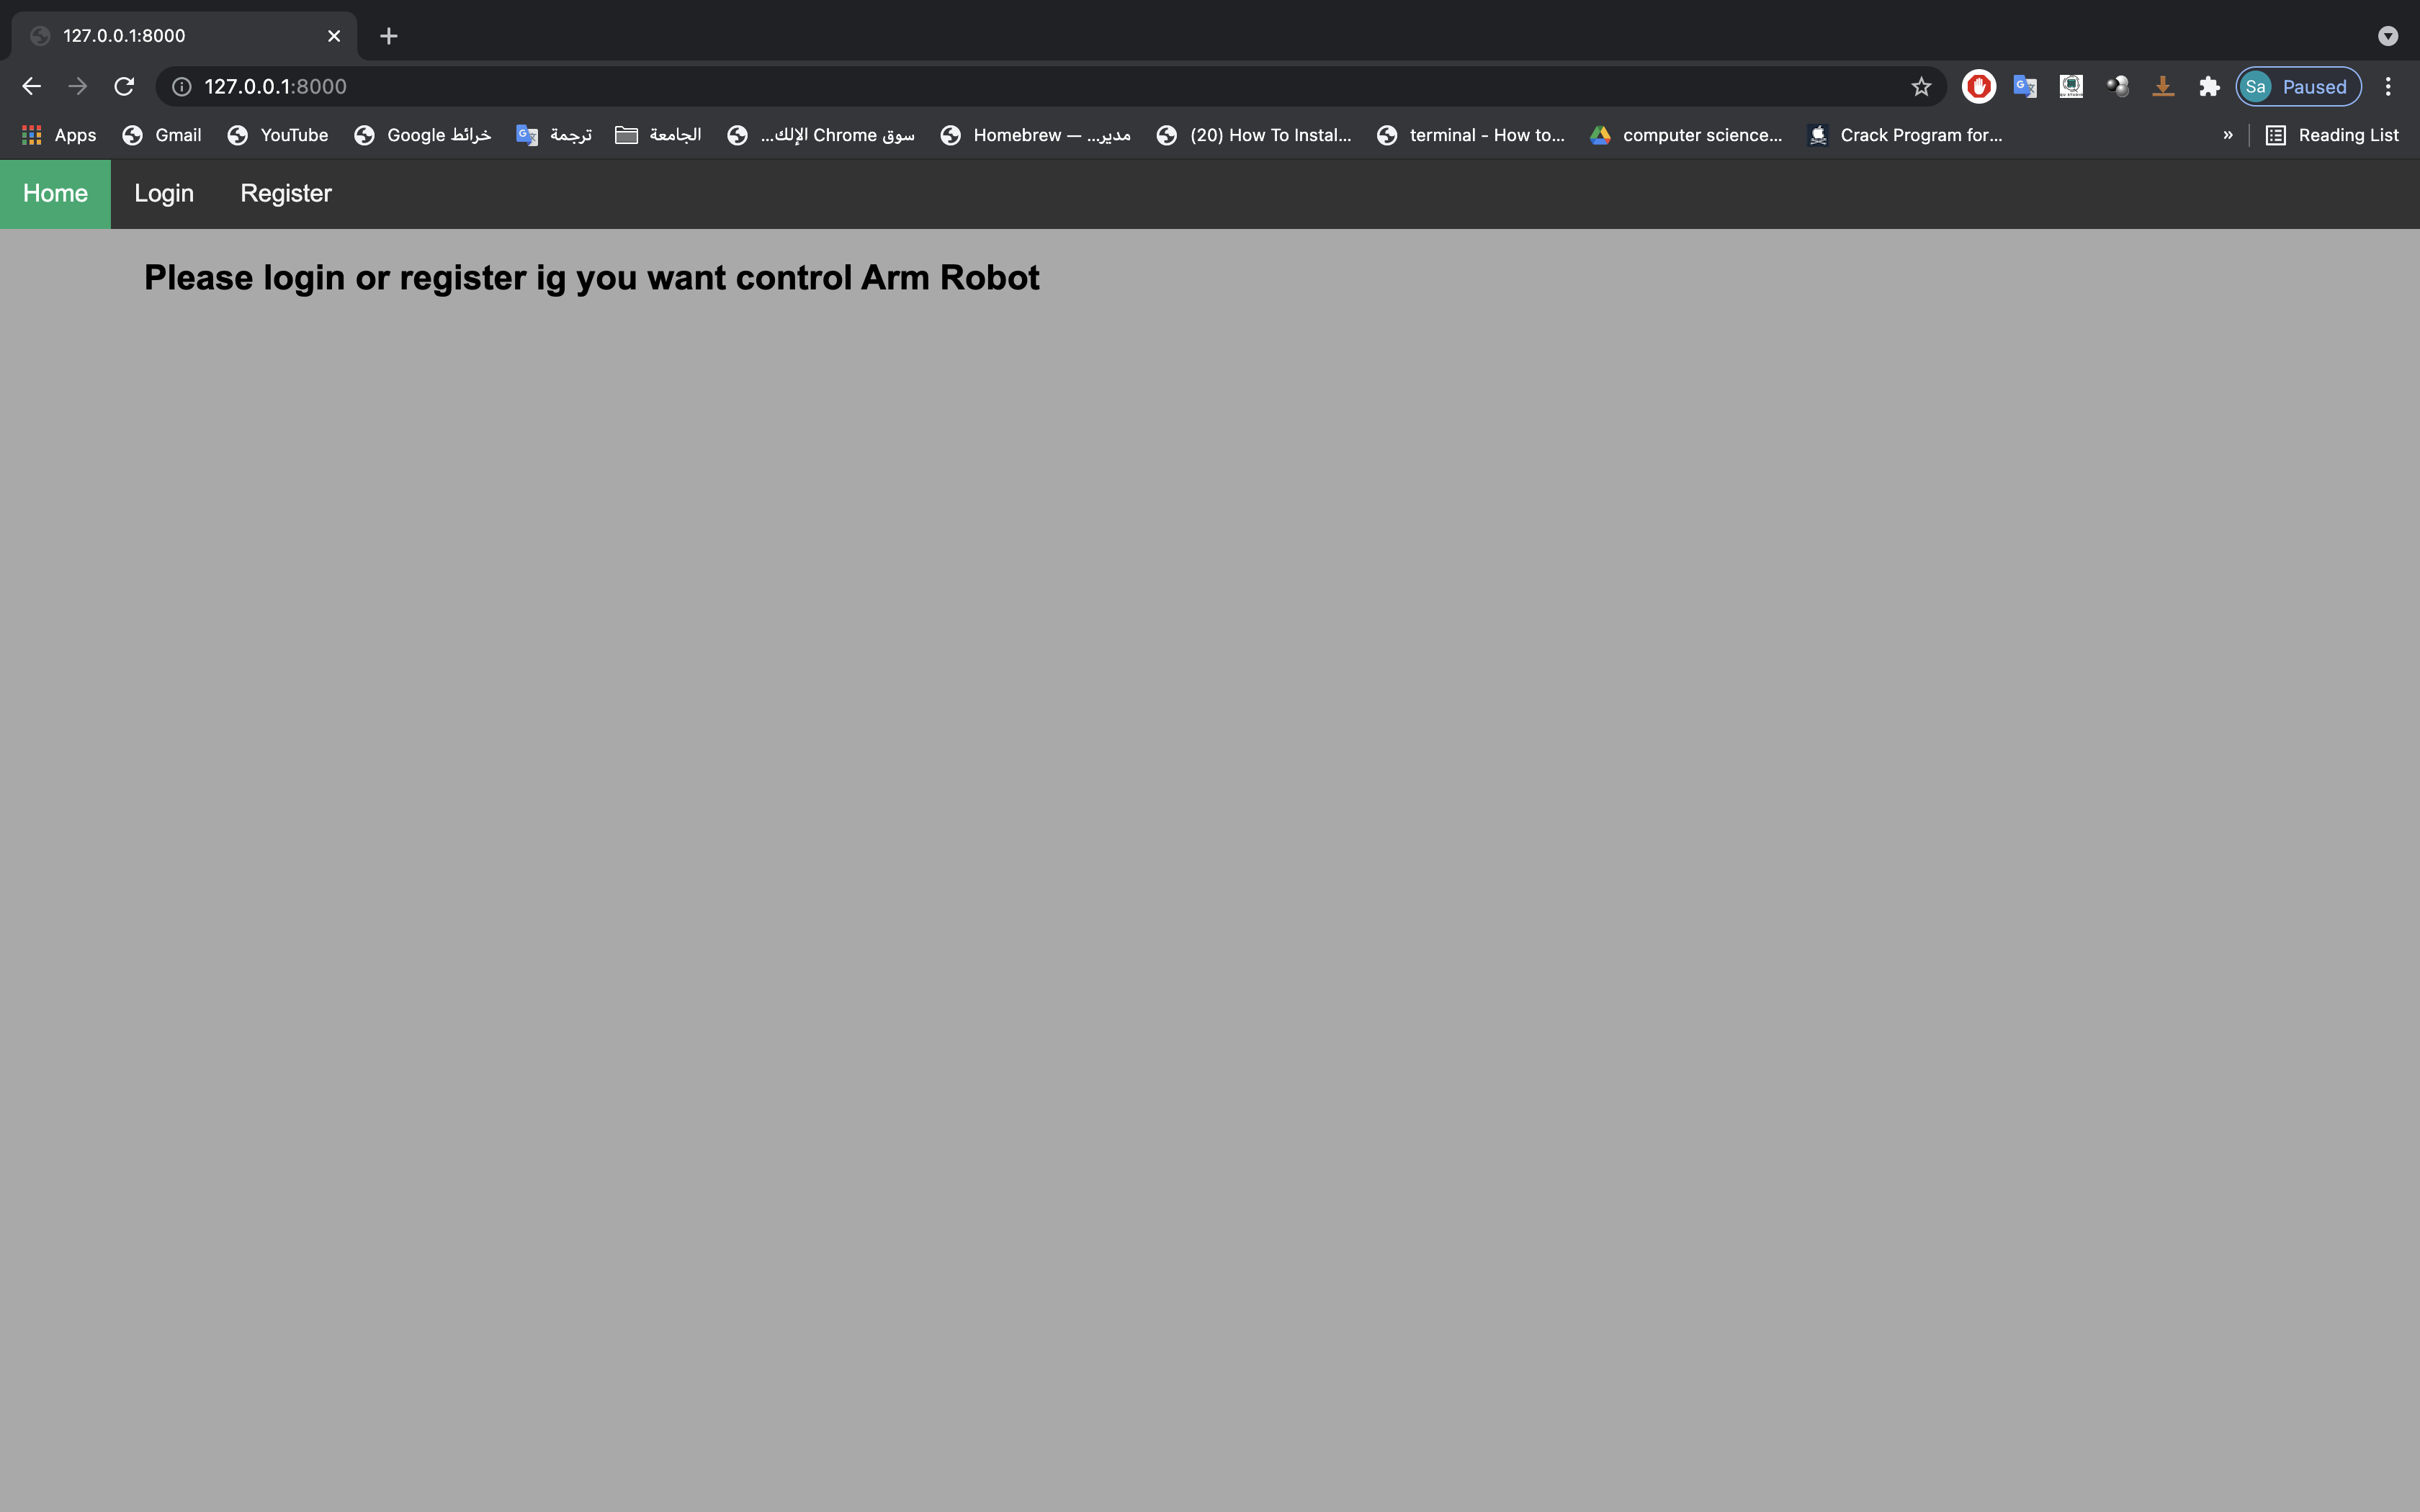Open the tab dropdown arrow at top right

click(x=2389, y=36)
